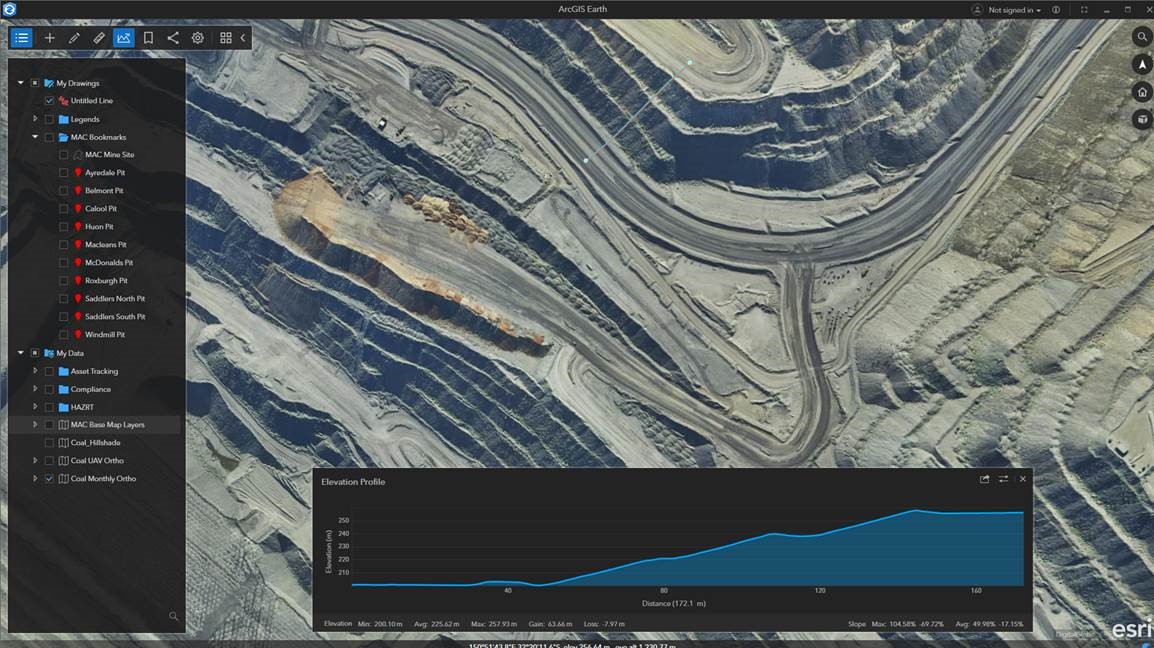Screen dimensions: 1154x648
Task: Click the Ayredale Pit red pin icon
Action: 77,172
